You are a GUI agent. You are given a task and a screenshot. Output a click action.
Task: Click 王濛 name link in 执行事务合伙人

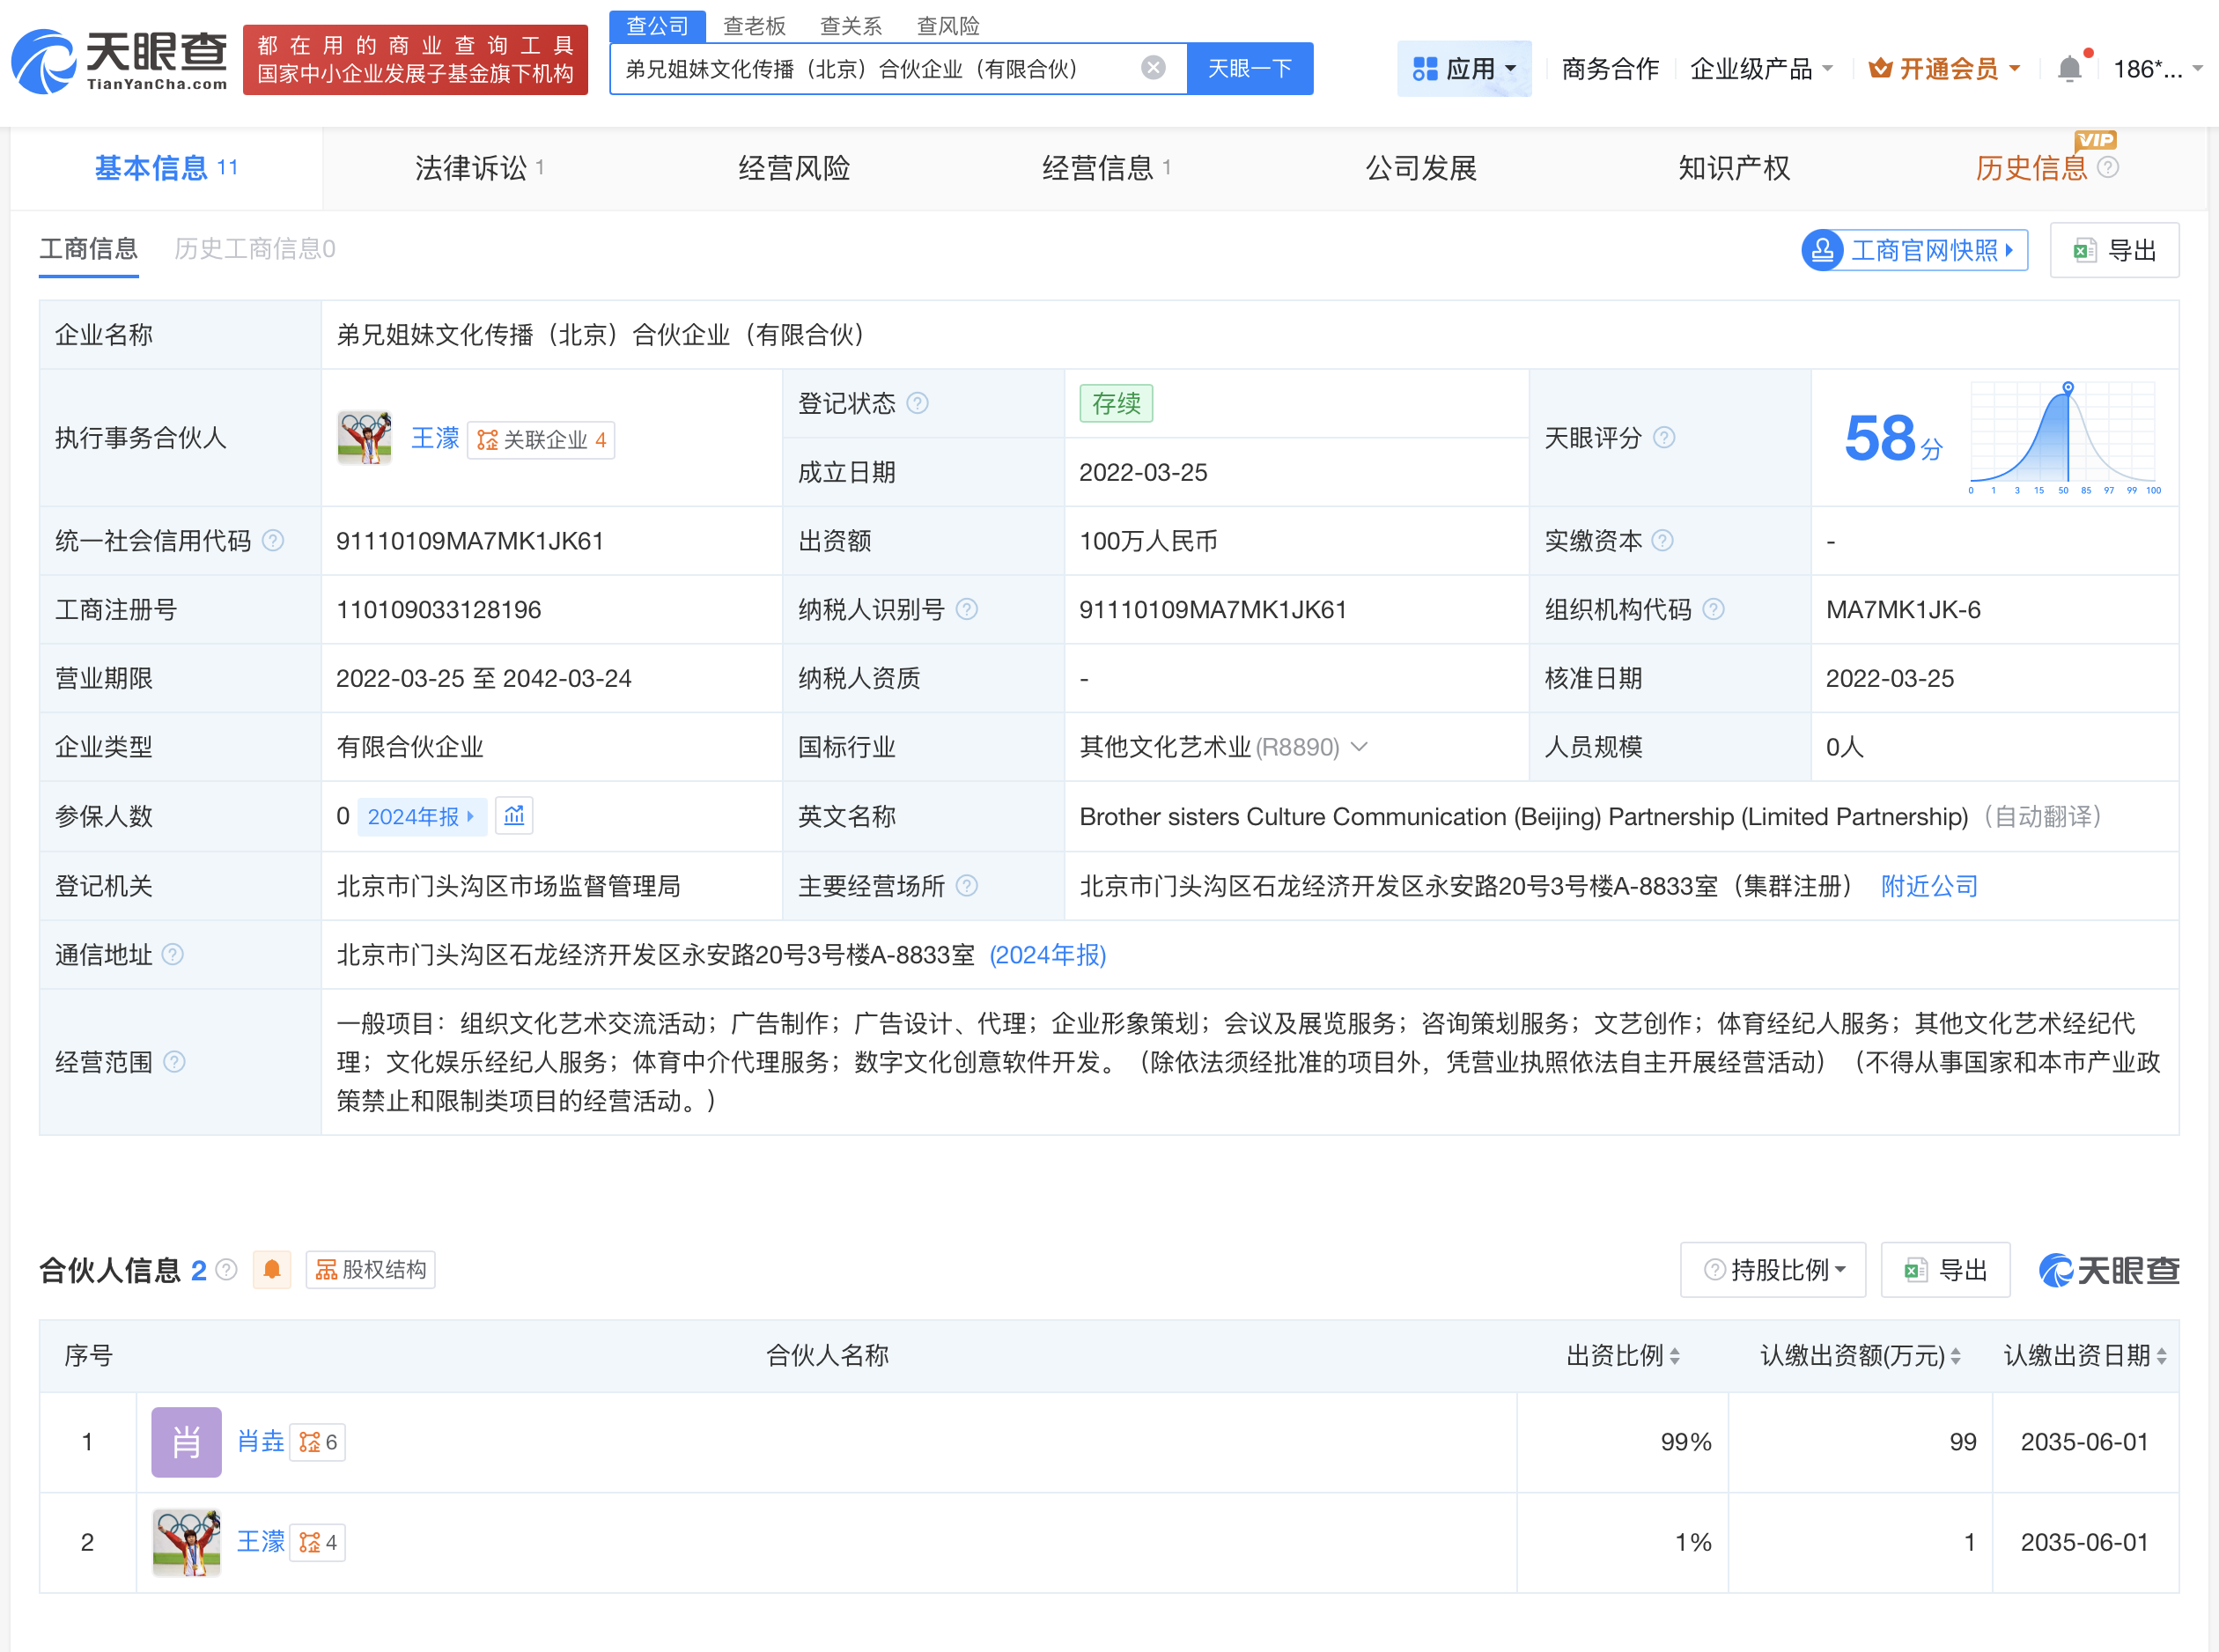pyautogui.click(x=435, y=438)
